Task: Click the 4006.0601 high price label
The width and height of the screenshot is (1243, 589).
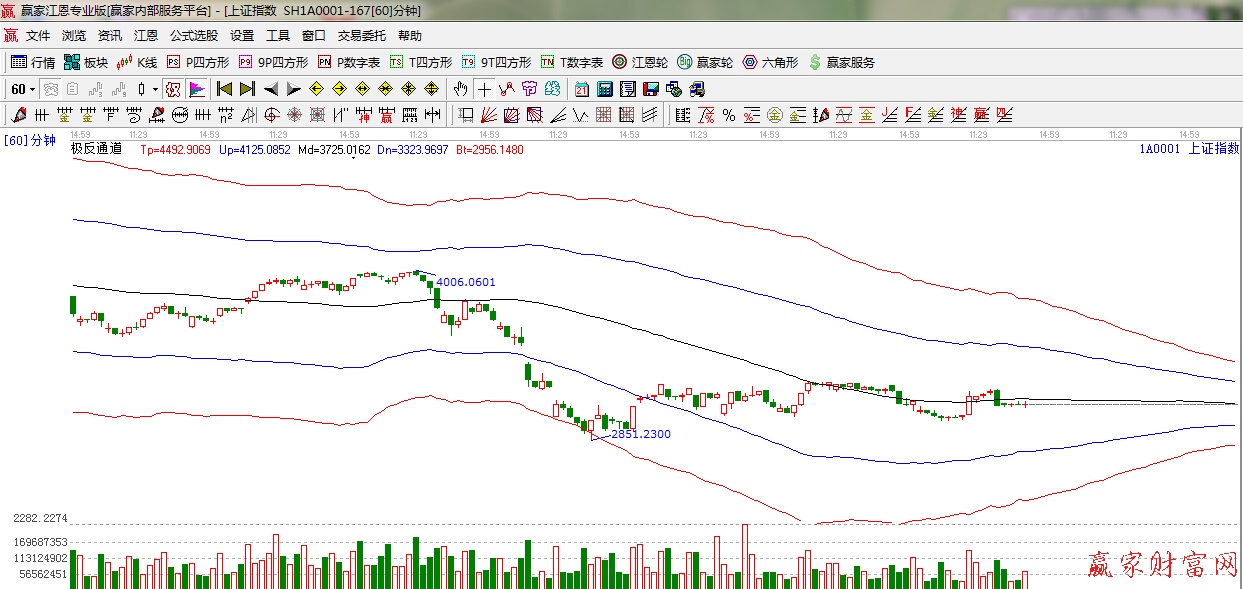Action: tap(465, 282)
